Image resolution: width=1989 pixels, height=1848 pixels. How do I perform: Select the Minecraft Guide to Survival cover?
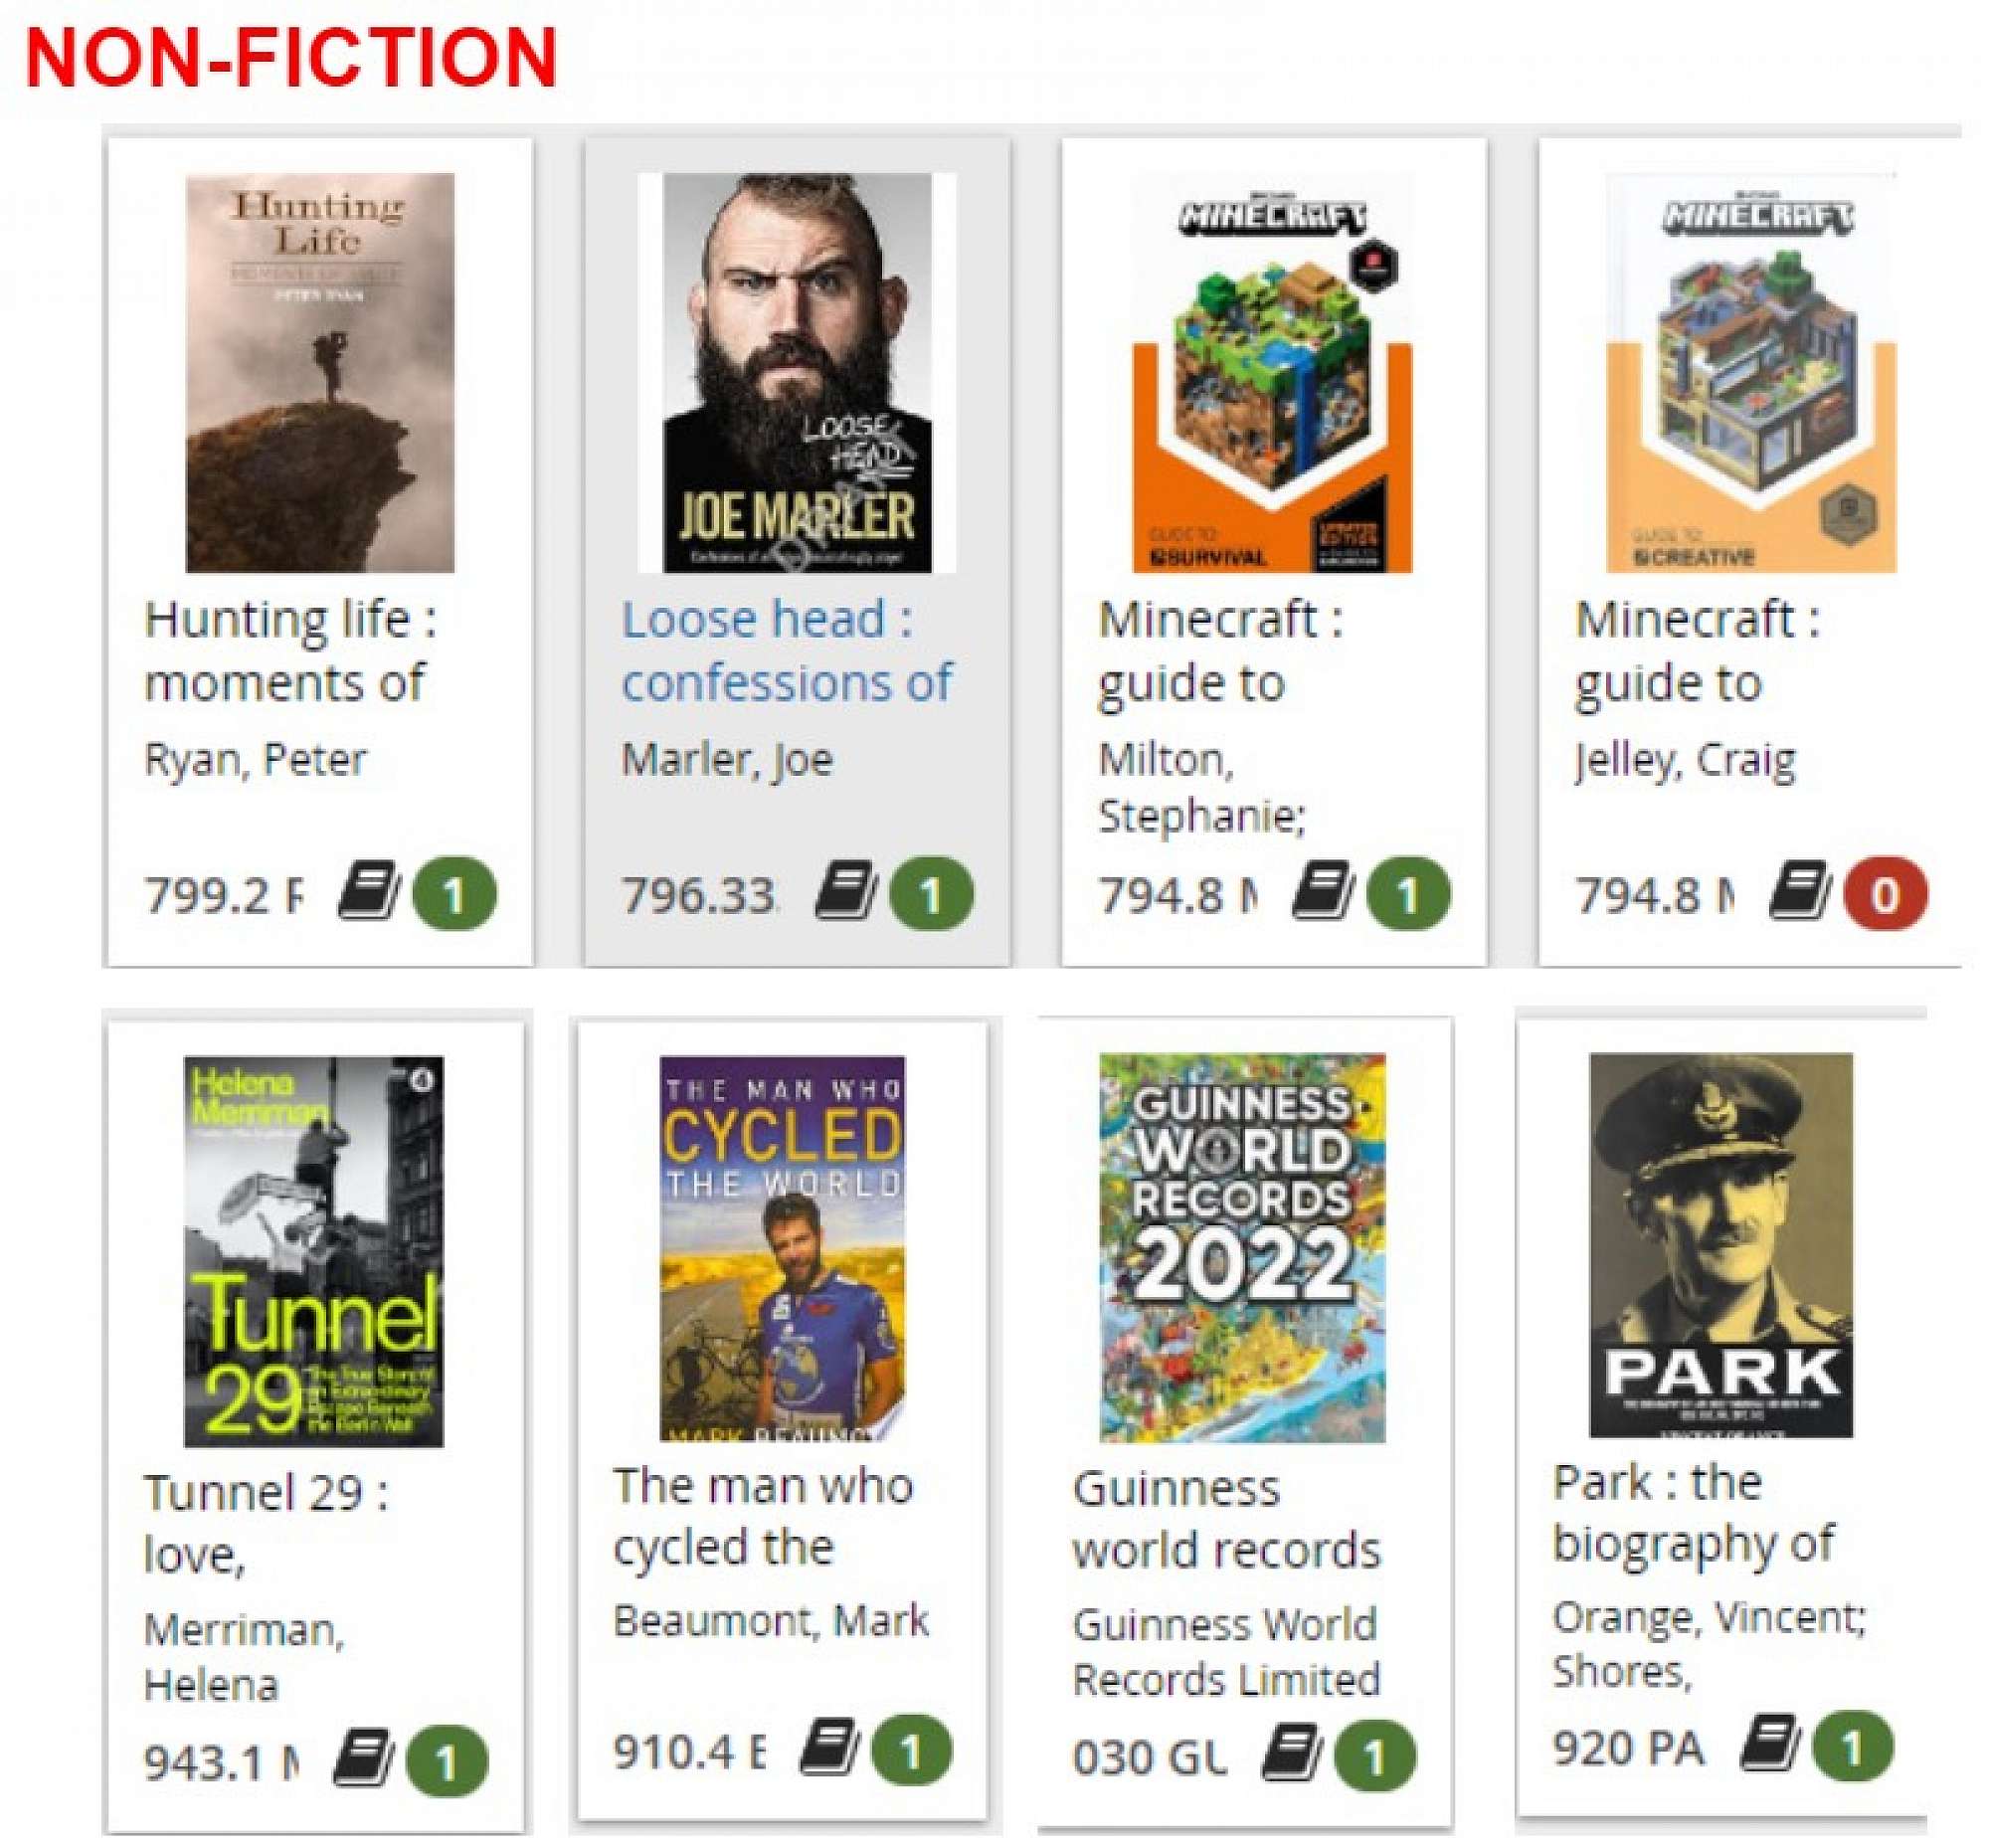pos(1271,372)
